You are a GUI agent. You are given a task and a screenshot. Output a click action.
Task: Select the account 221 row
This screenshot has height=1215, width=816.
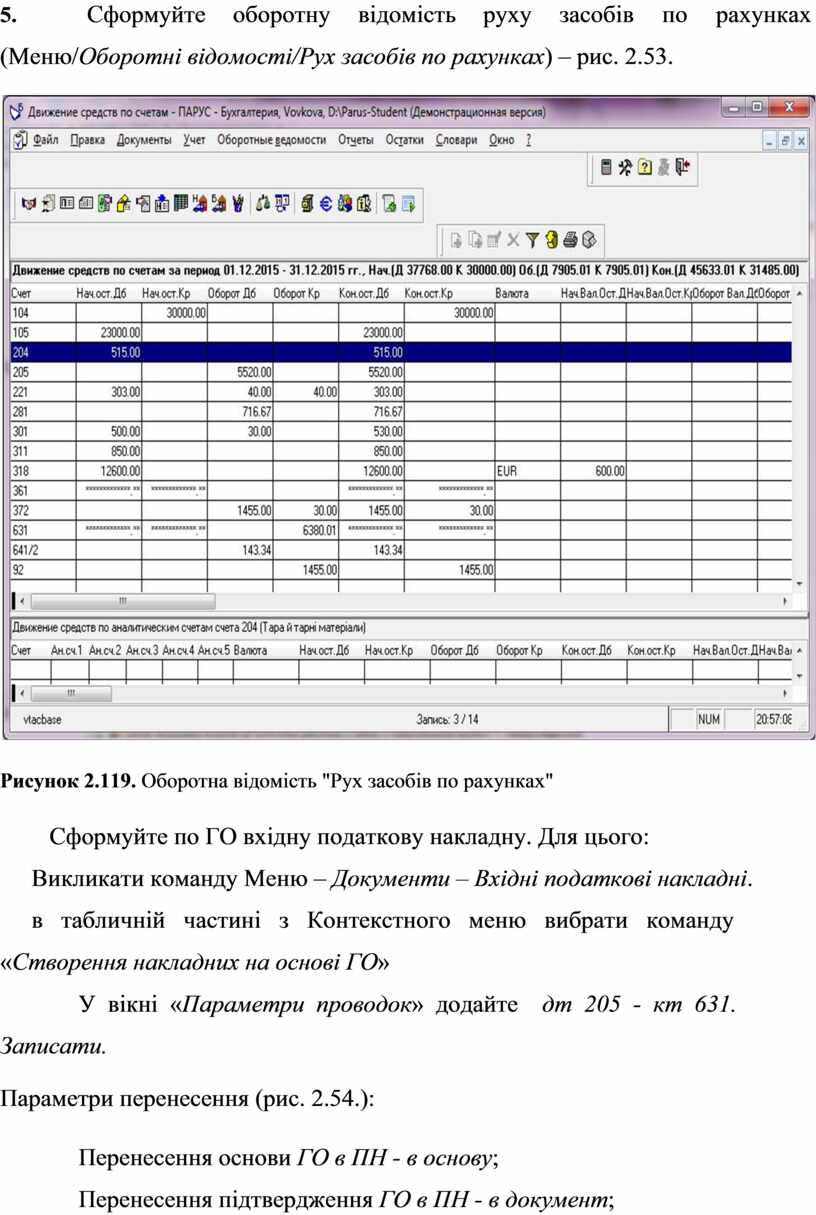click(400, 392)
